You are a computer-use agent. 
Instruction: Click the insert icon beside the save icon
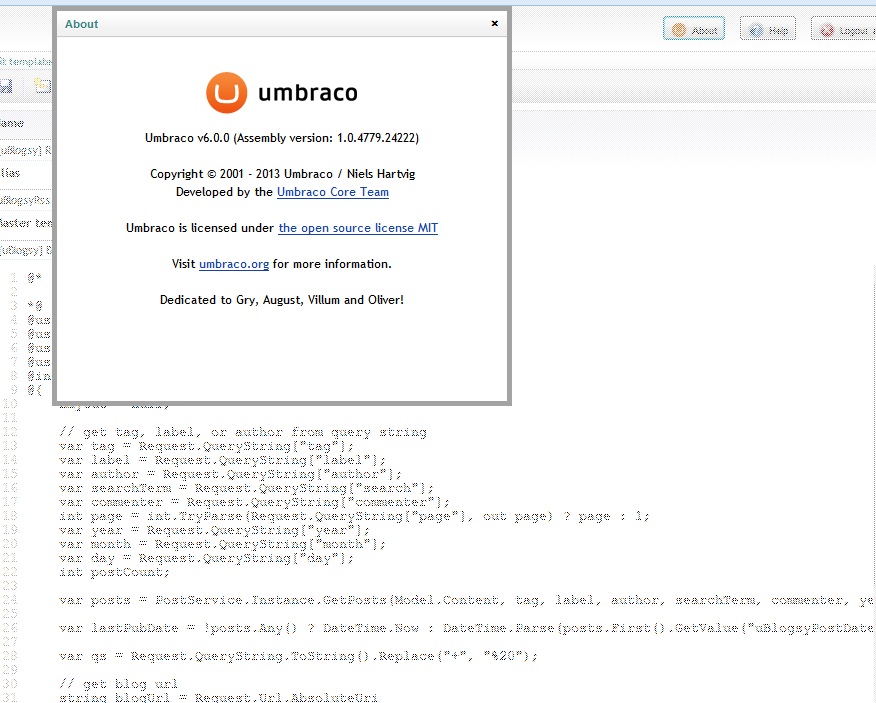pos(42,86)
